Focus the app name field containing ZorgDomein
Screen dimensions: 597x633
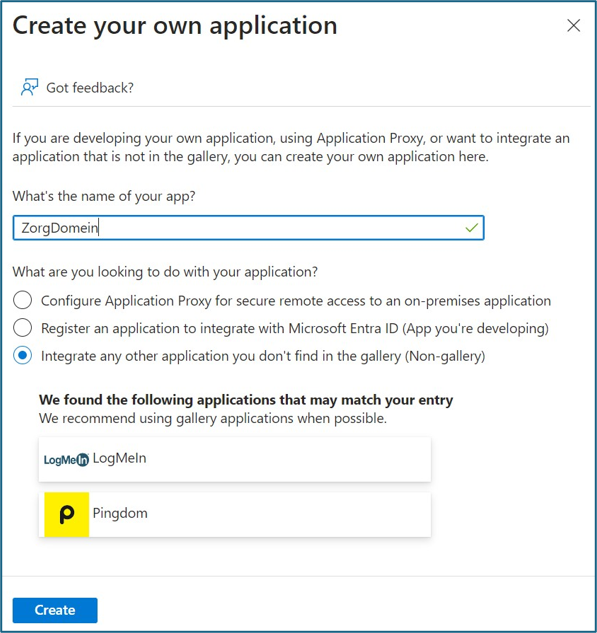248,228
